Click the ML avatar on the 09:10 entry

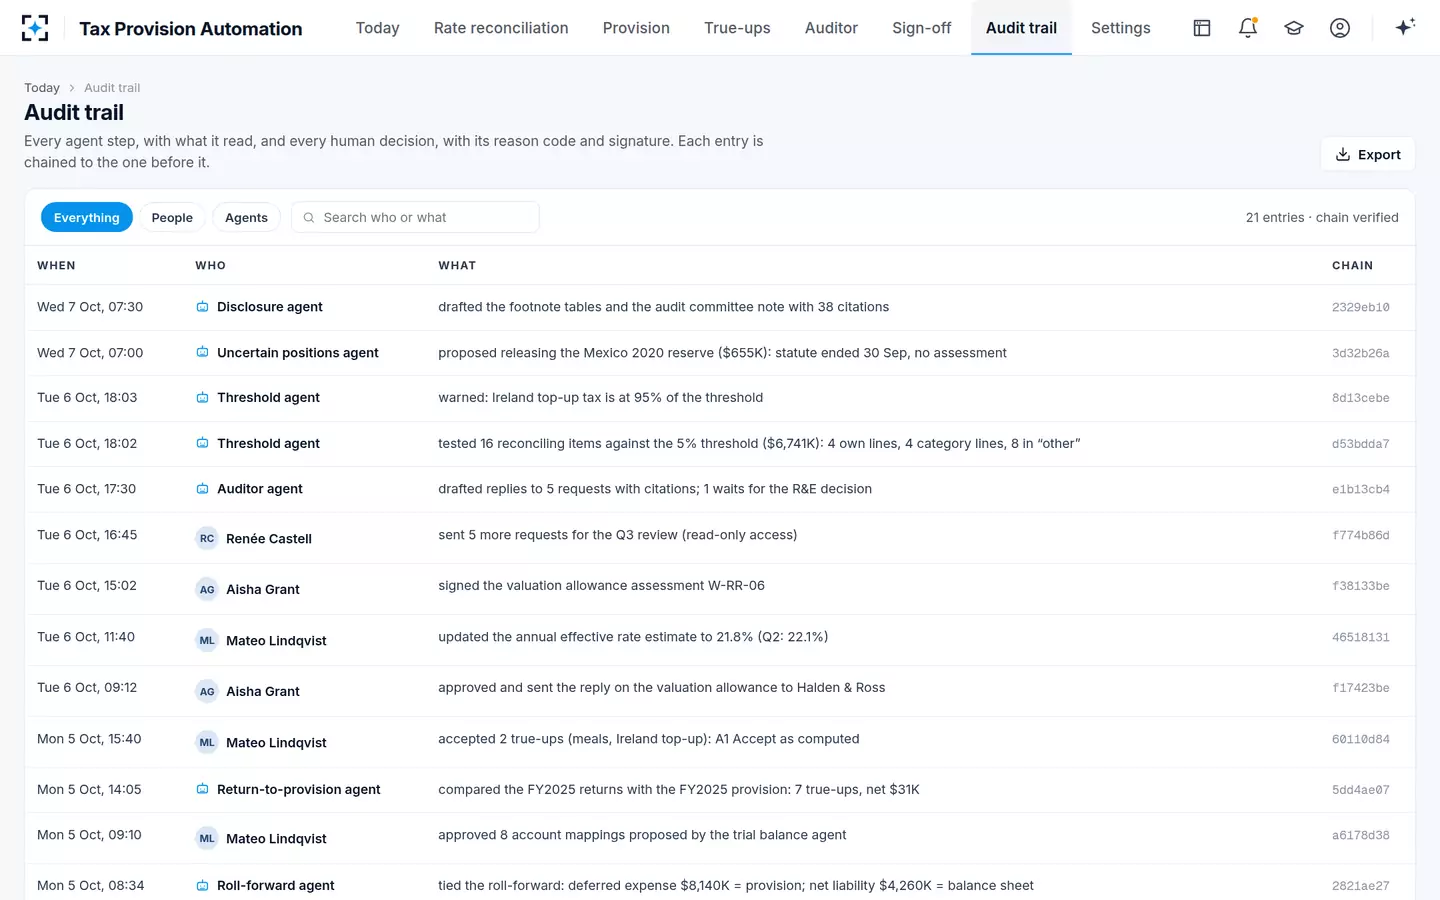207,838
